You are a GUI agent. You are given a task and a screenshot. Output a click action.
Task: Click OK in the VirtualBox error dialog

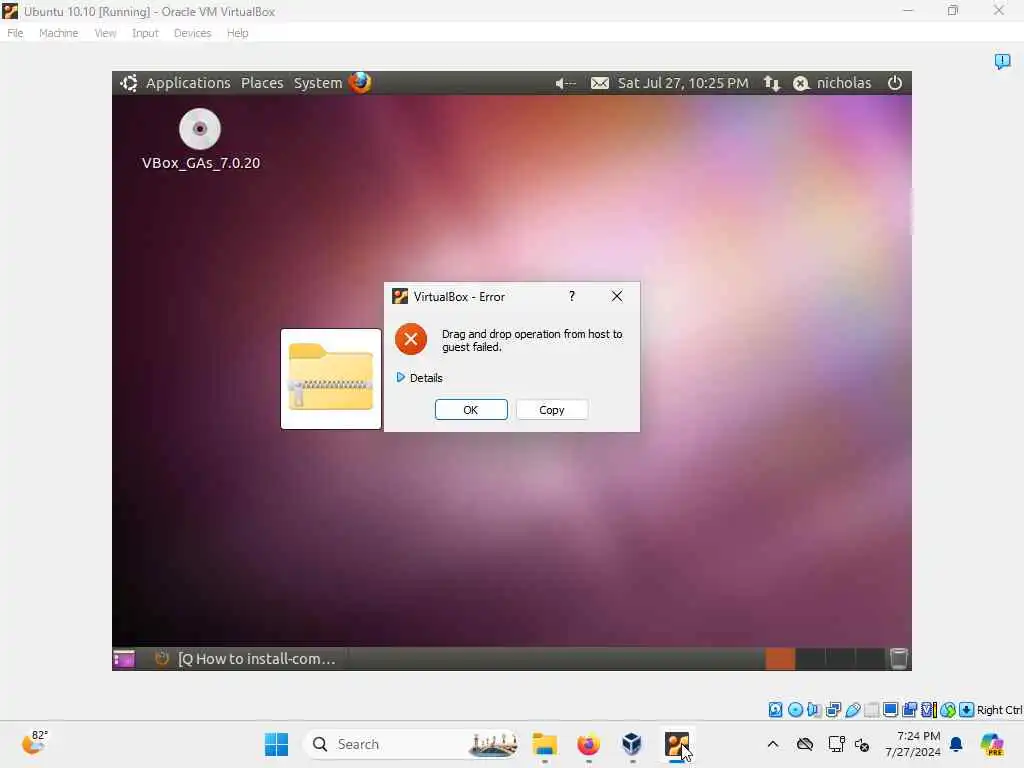click(471, 409)
